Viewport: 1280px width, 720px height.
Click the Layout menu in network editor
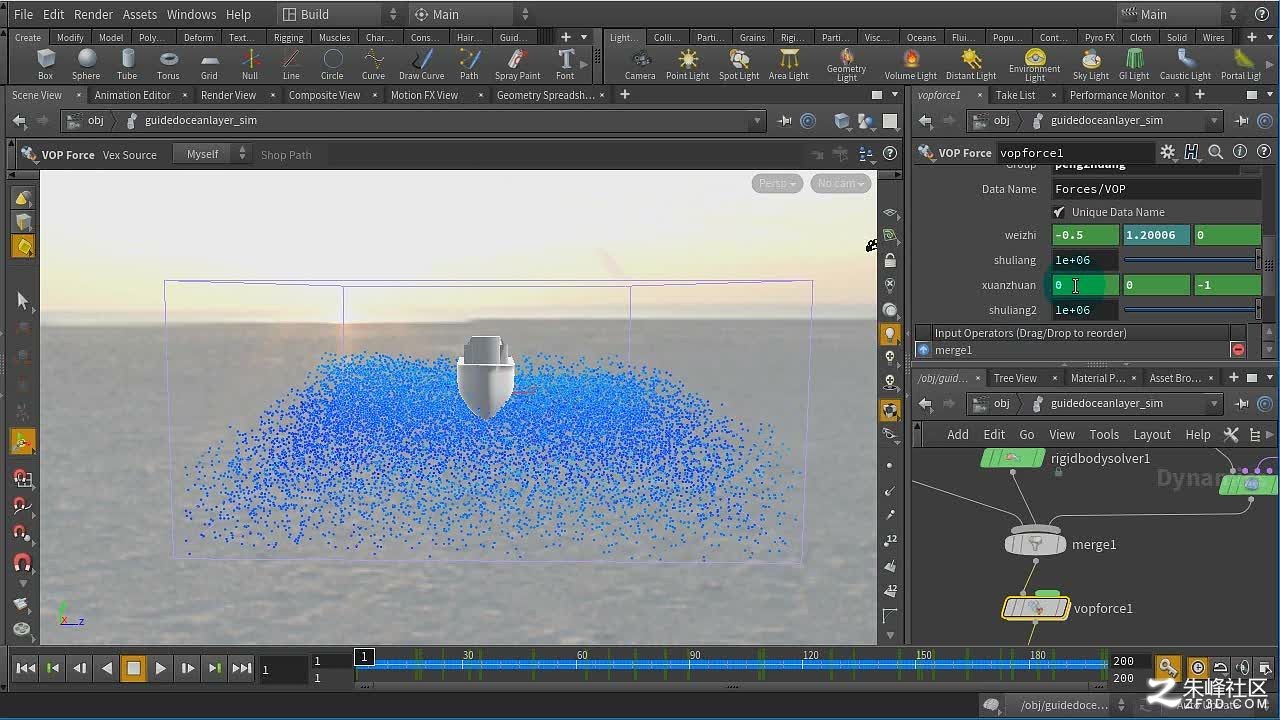pos(1152,434)
